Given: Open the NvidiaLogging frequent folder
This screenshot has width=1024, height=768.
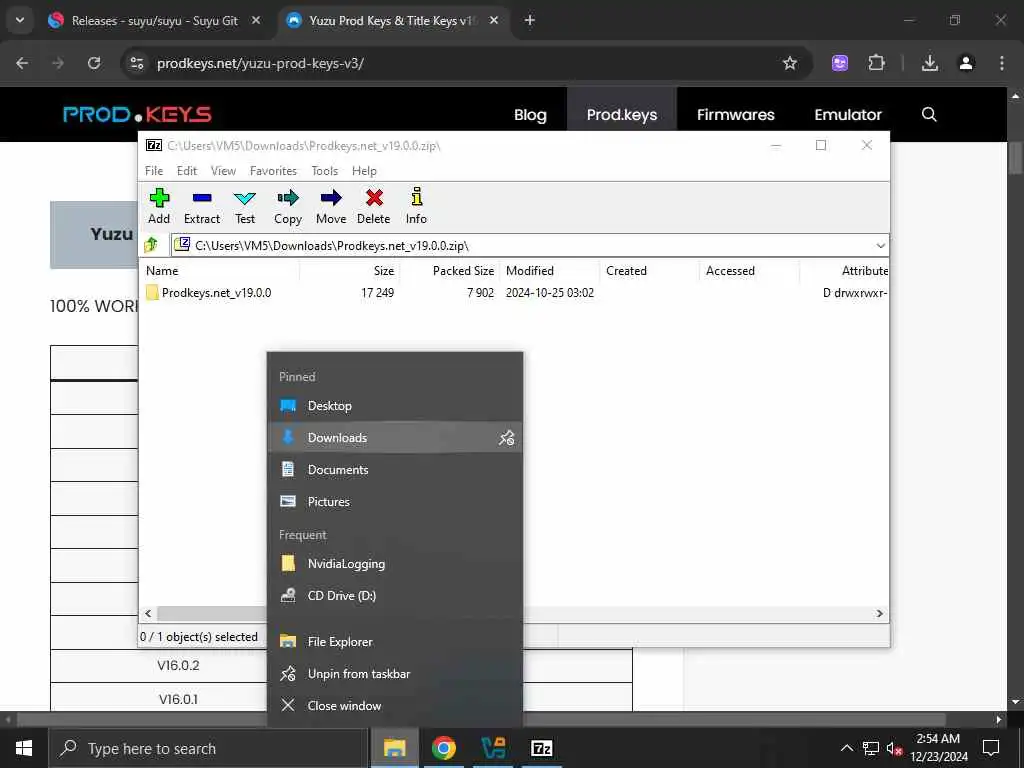Looking at the screenshot, I should tap(395, 564).
